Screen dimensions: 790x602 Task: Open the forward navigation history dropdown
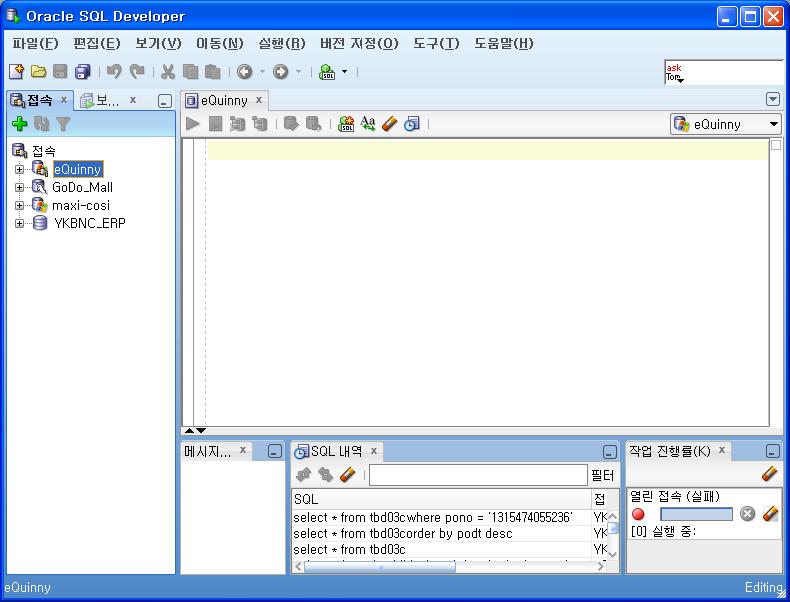(x=298, y=72)
